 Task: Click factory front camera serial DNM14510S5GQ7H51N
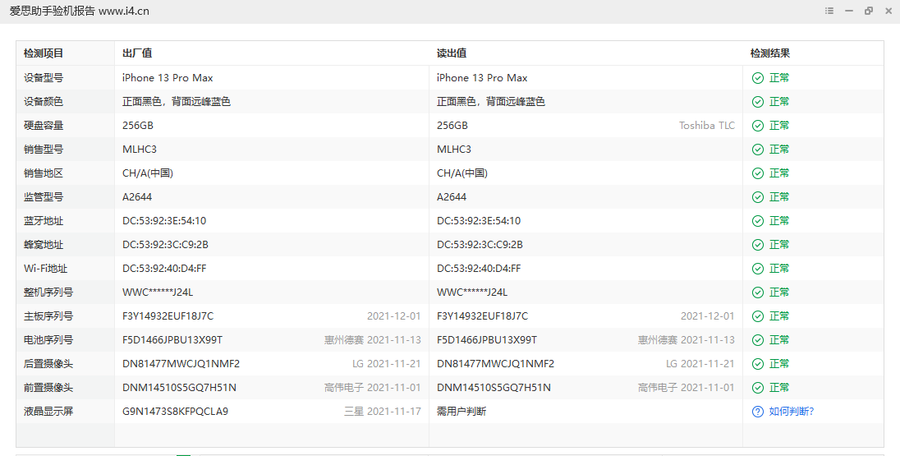pyautogui.click(x=179, y=388)
